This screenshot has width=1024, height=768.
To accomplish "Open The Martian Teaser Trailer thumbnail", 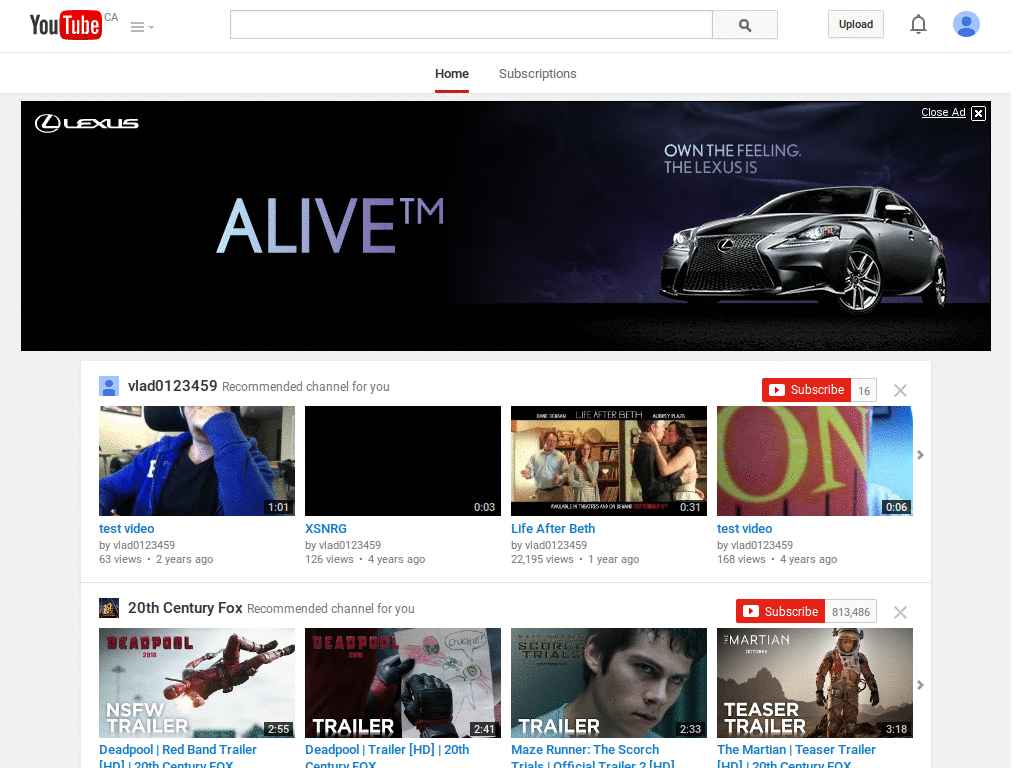I will 814,683.
